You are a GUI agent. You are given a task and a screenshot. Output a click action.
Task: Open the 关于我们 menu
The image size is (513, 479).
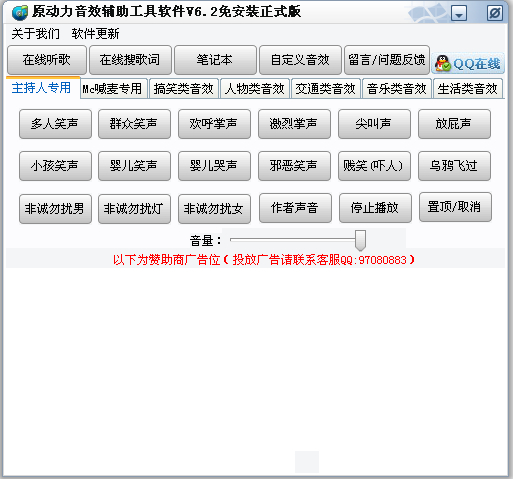click(36, 34)
